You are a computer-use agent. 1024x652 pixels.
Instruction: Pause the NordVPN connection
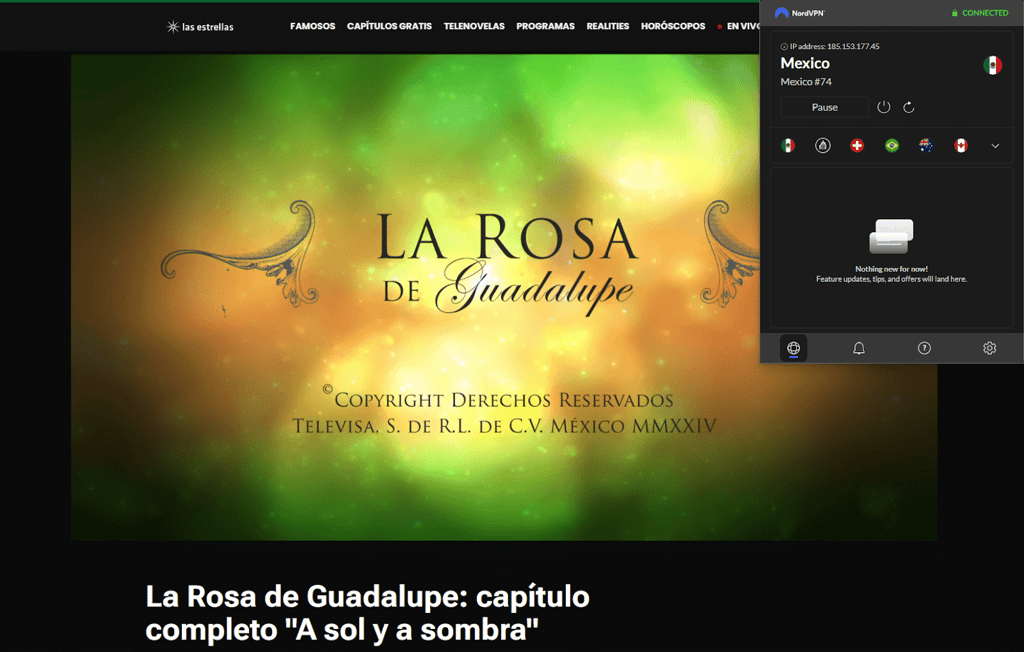click(824, 107)
